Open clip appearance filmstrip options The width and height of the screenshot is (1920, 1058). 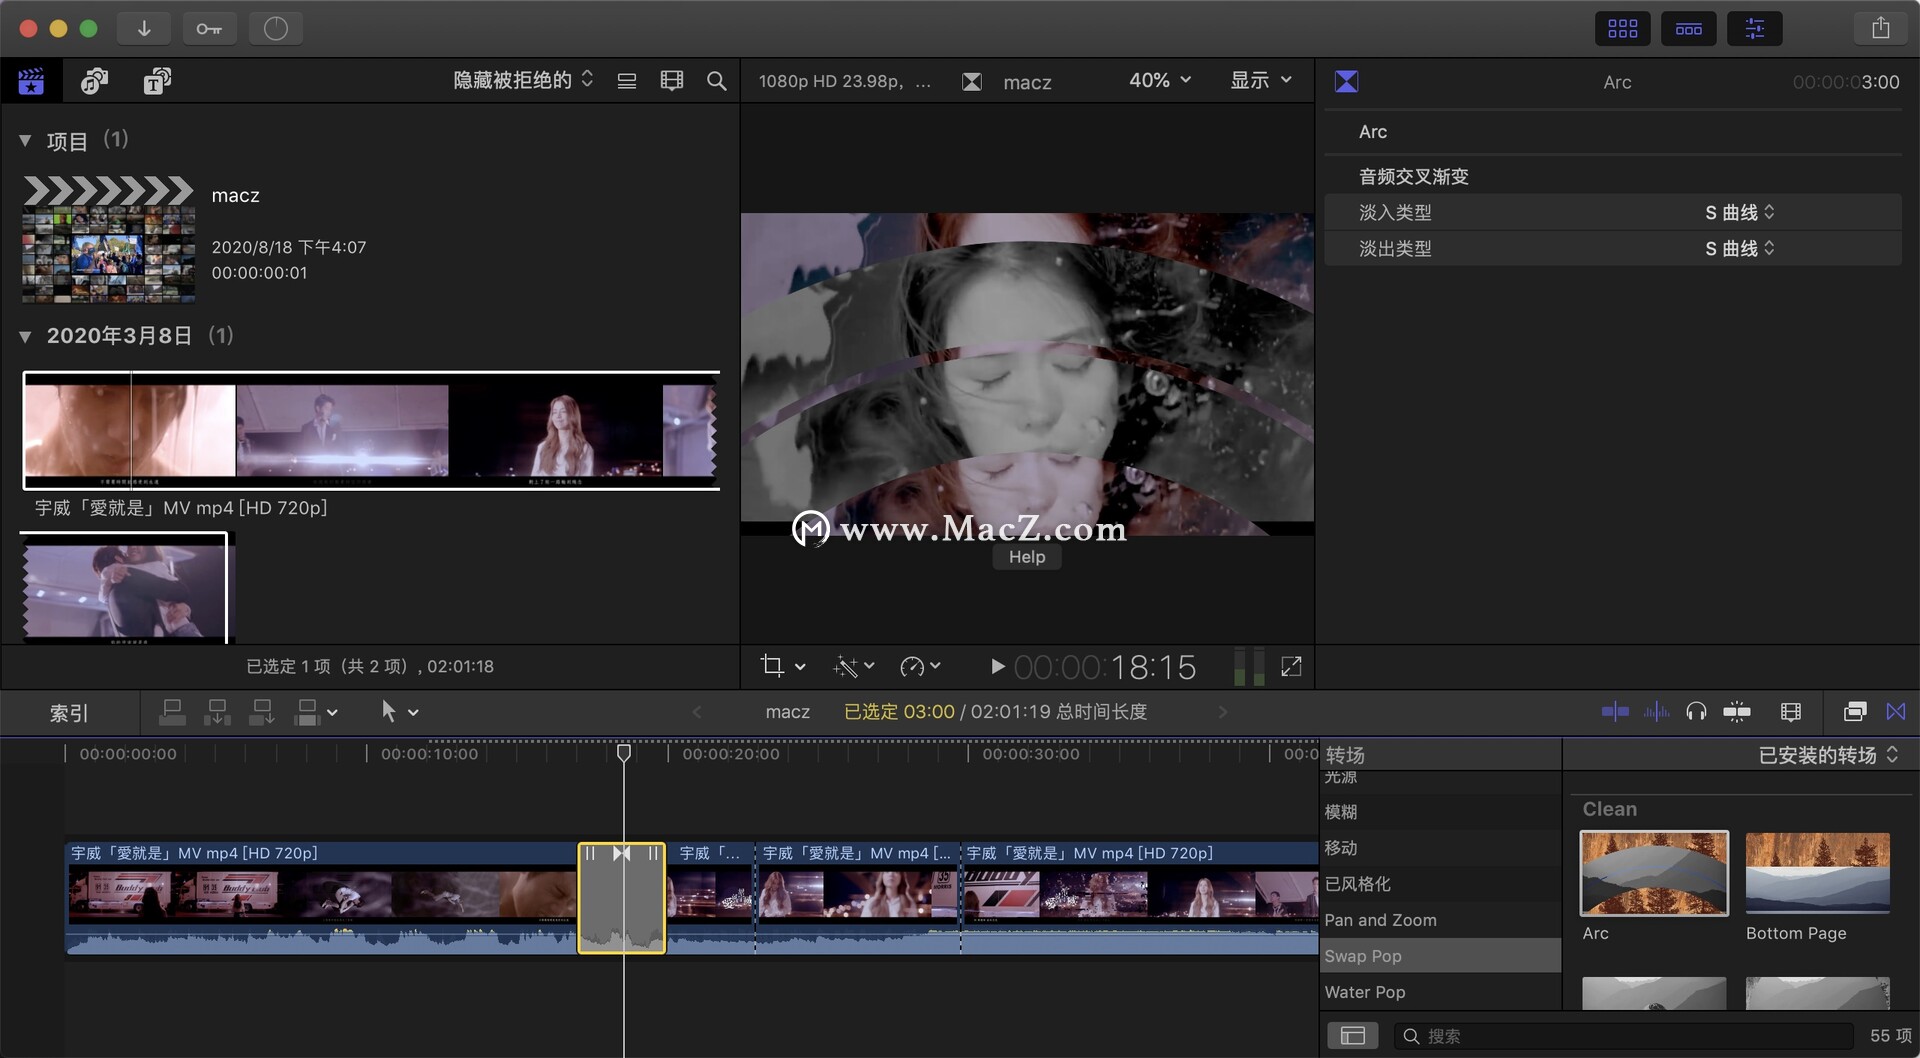[x=672, y=81]
